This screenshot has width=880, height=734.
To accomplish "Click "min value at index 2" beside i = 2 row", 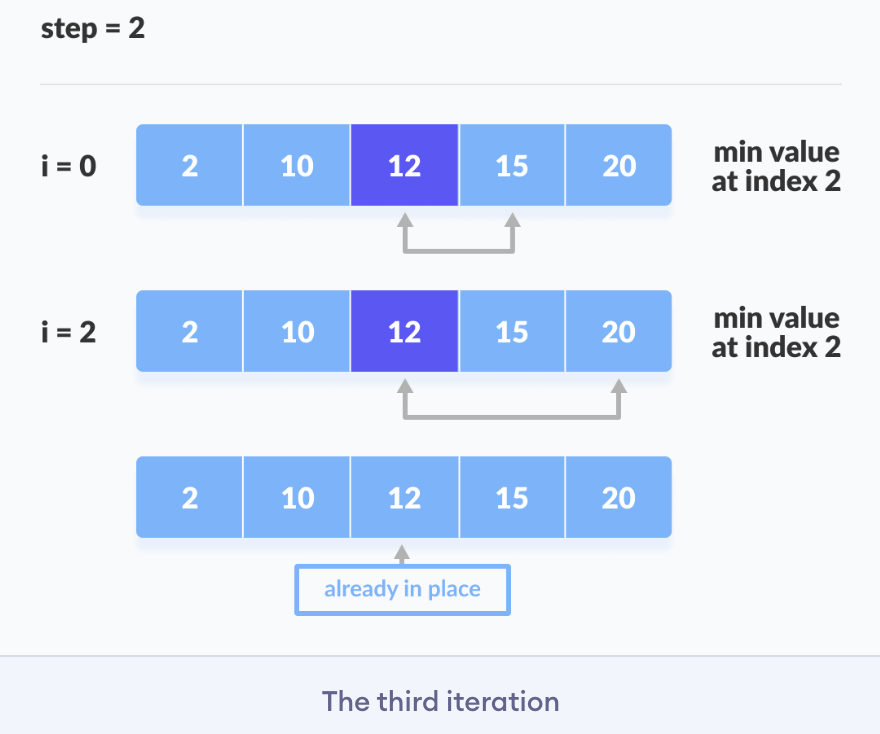I will click(x=775, y=332).
